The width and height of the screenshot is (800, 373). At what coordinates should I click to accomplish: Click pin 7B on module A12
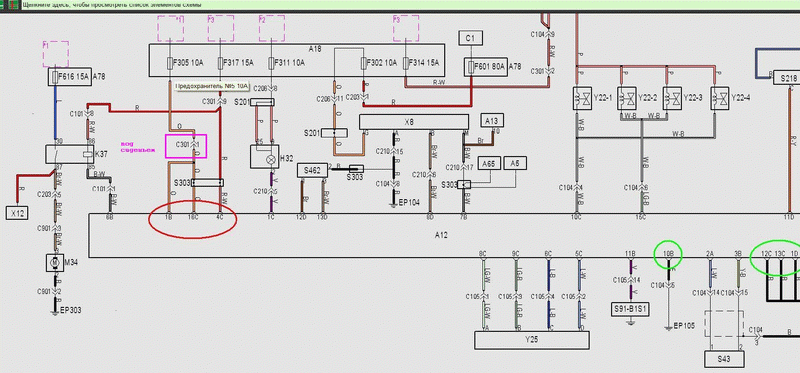(463, 217)
